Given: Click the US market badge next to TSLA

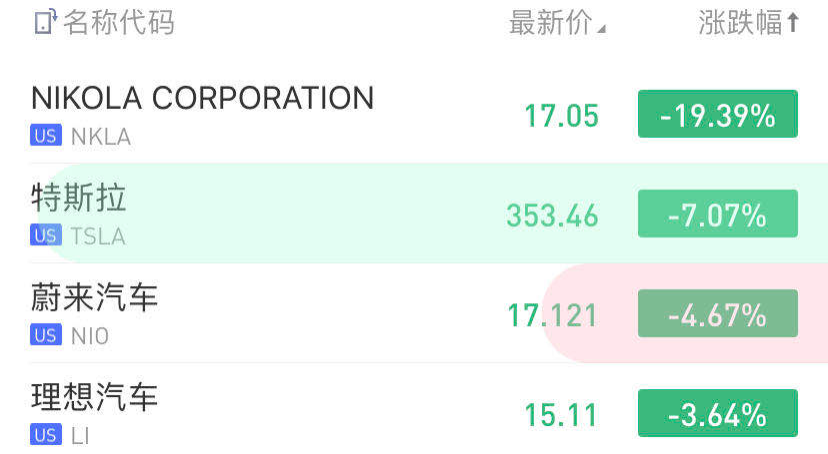Looking at the screenshot, I should (x=46, y=236).
